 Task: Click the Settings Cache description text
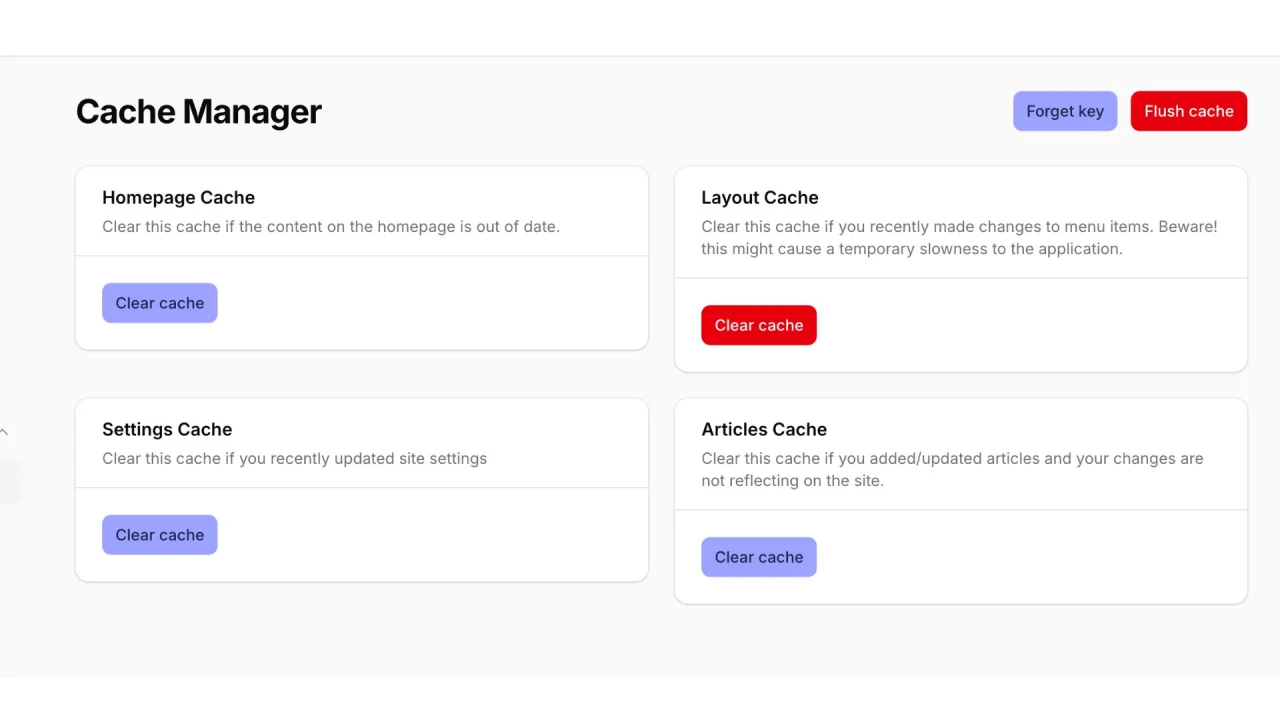pyautogui.click(x=294, y=458)
